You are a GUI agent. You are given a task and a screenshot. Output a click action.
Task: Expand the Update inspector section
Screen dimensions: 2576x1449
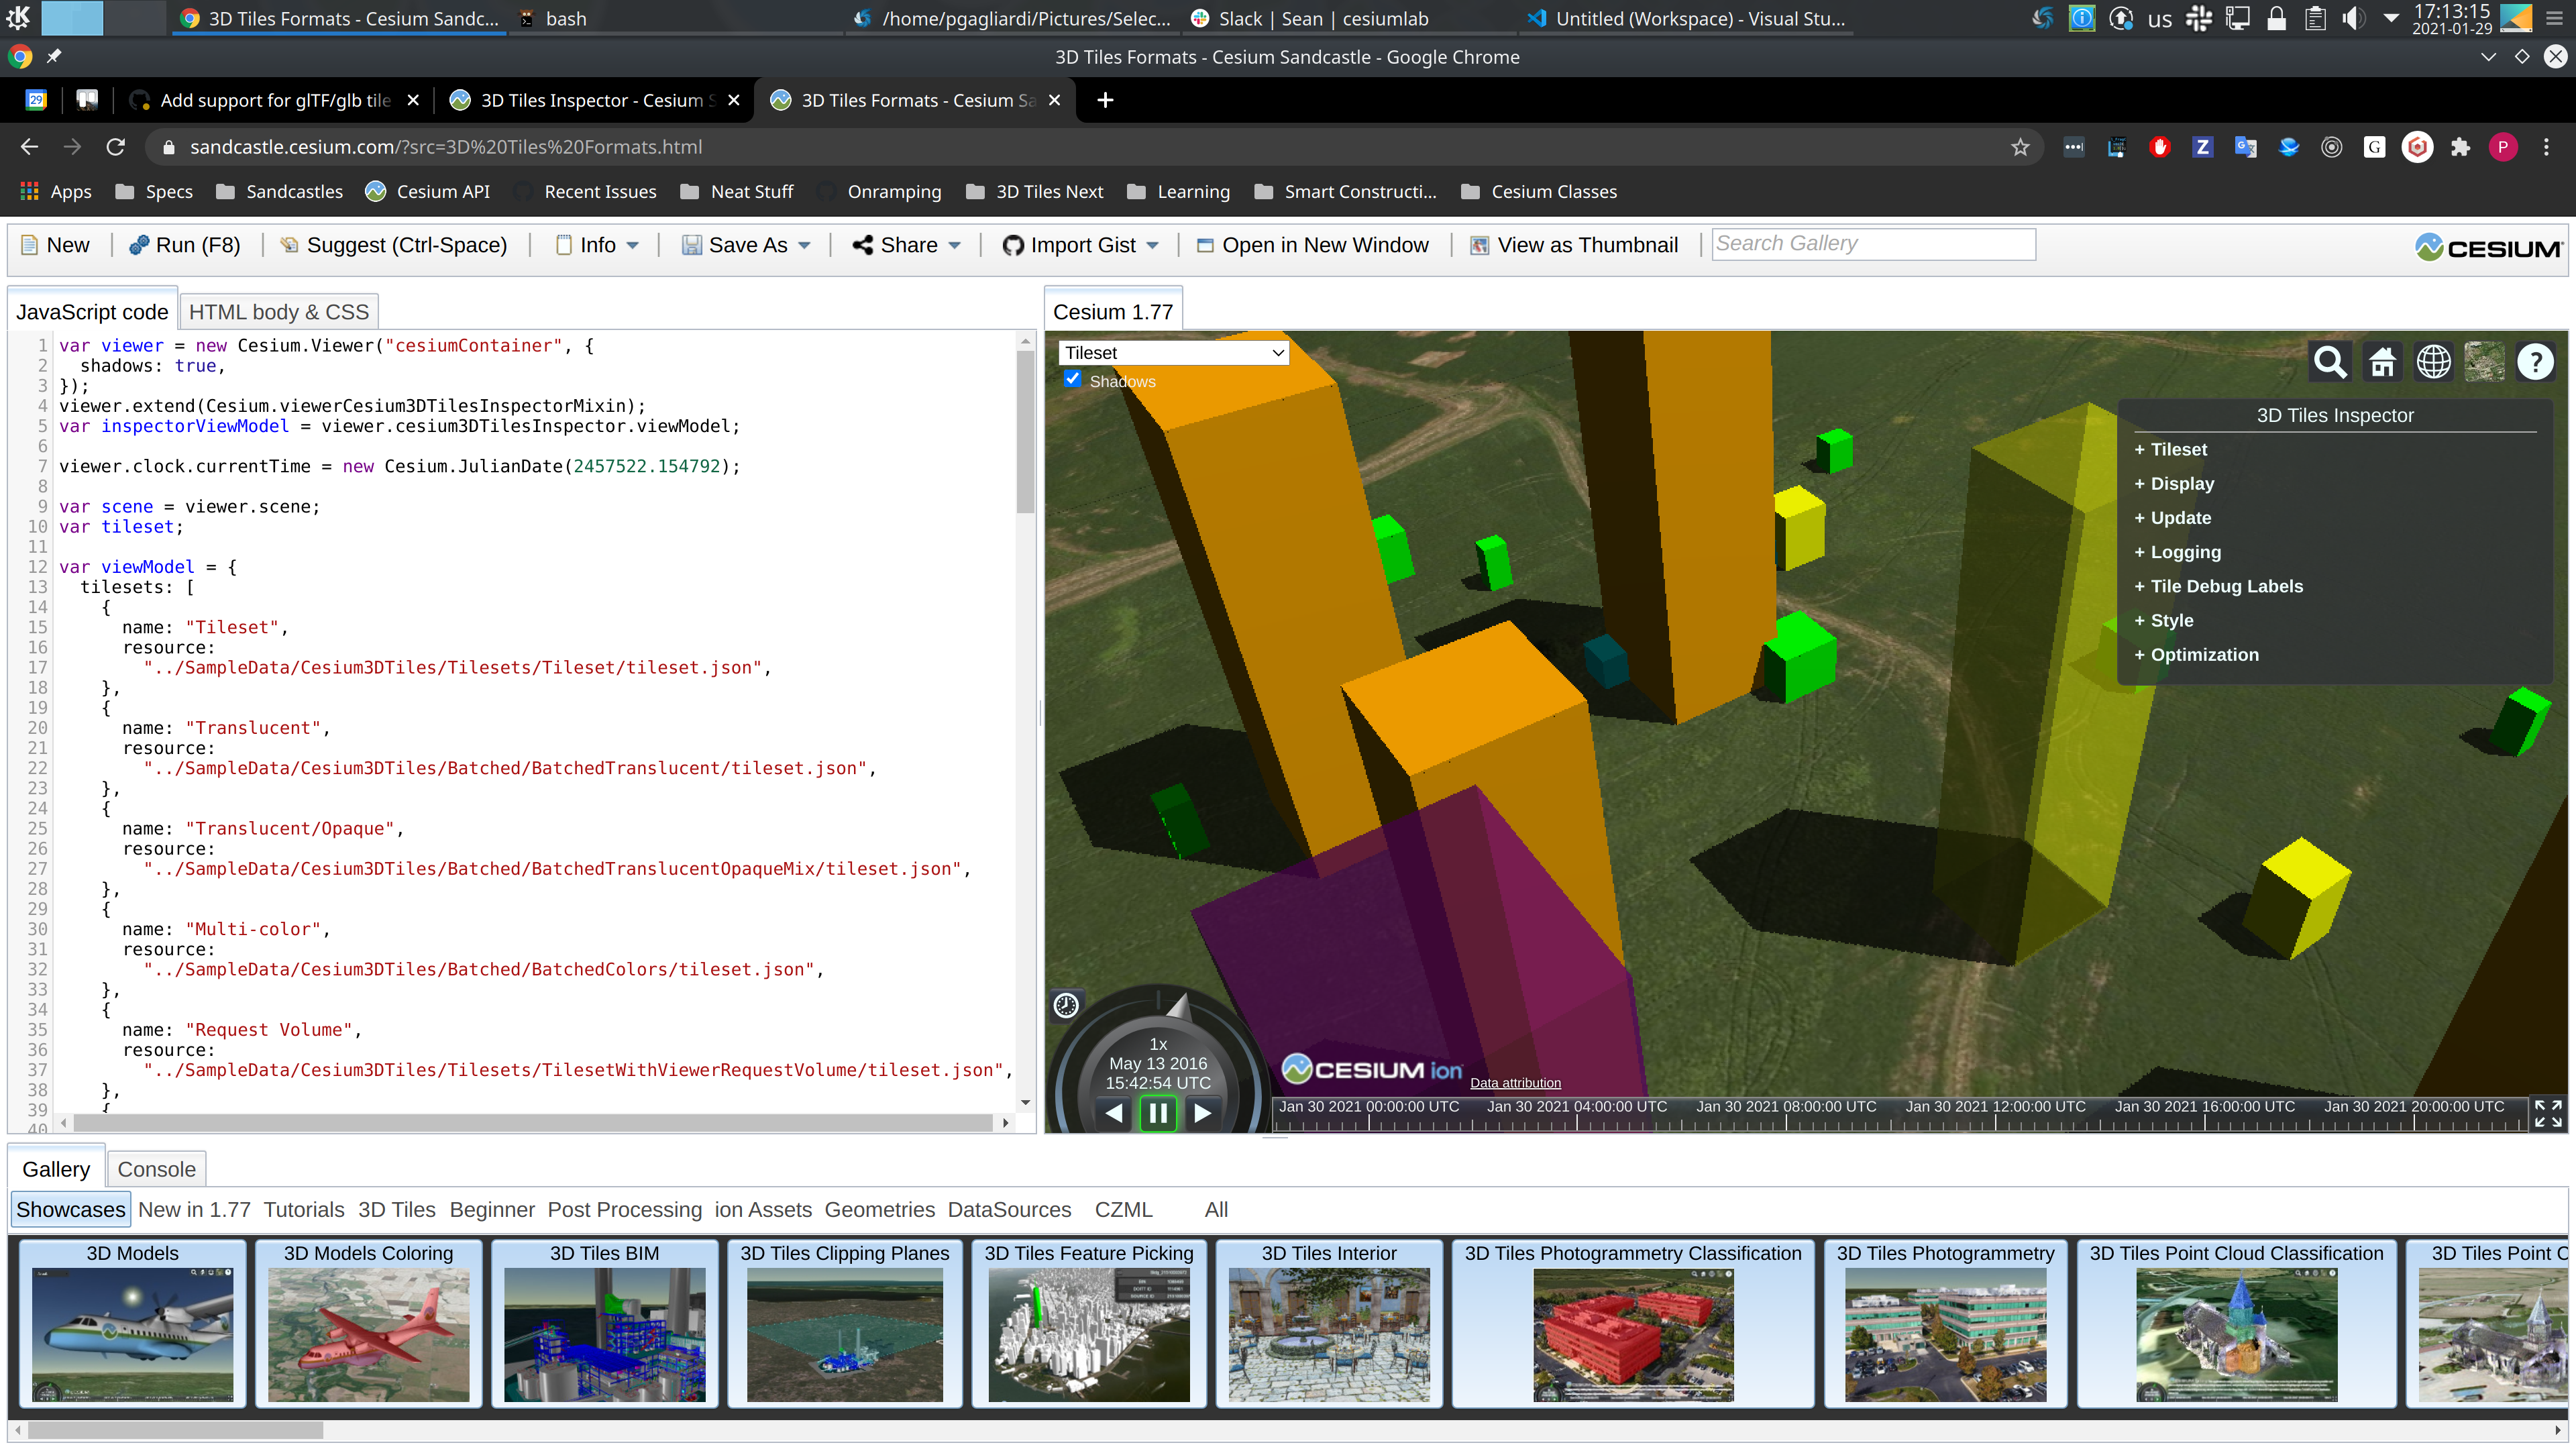point(2172,518)
